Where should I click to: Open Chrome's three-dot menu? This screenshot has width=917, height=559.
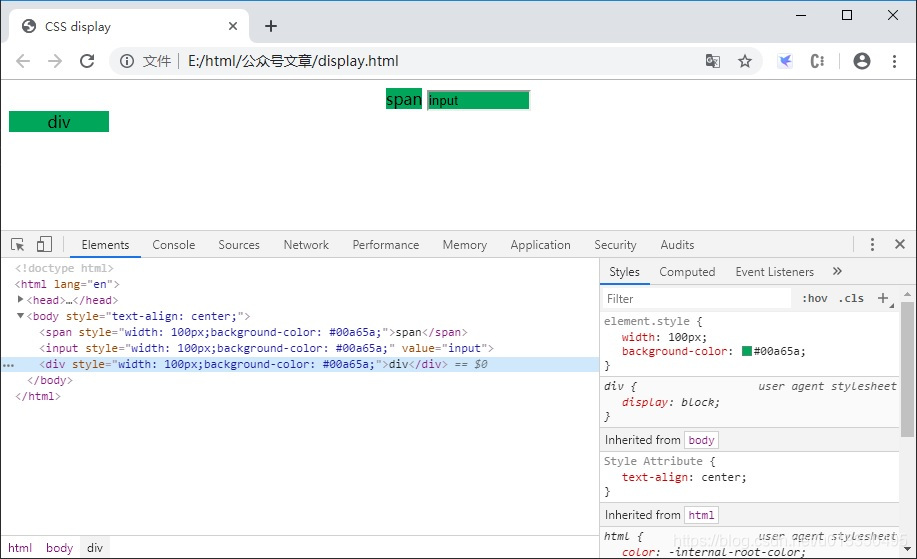pyautogui.click(x=894, y=61)
